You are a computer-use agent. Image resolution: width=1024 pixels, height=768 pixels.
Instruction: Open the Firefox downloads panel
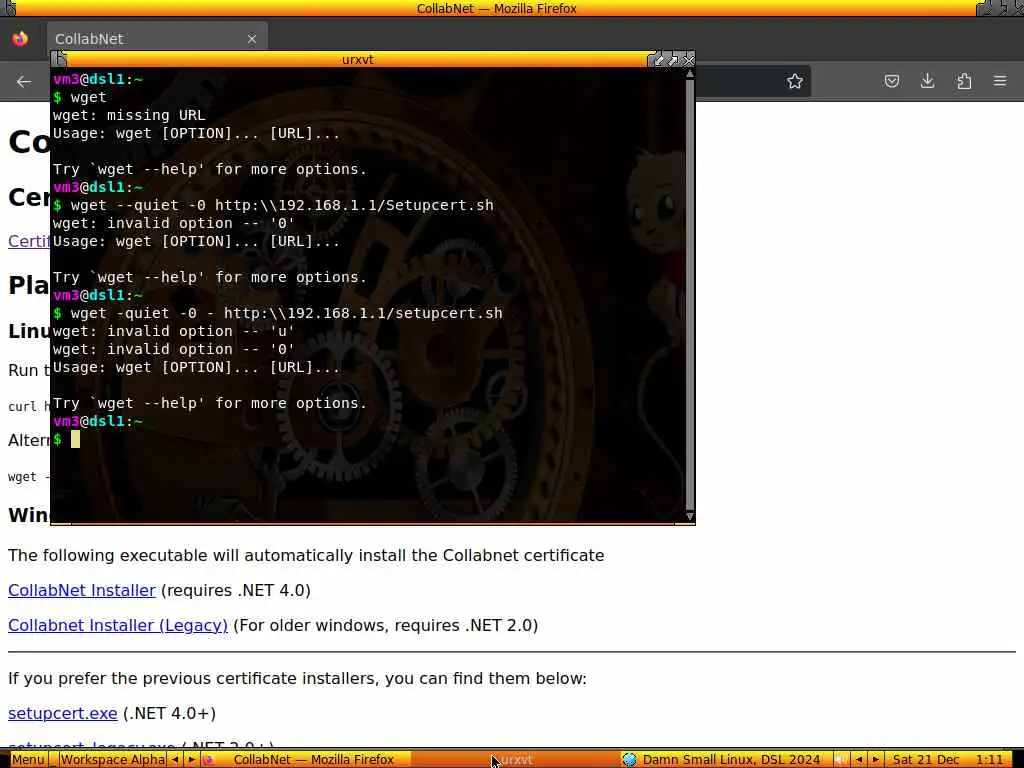(927, 82)
